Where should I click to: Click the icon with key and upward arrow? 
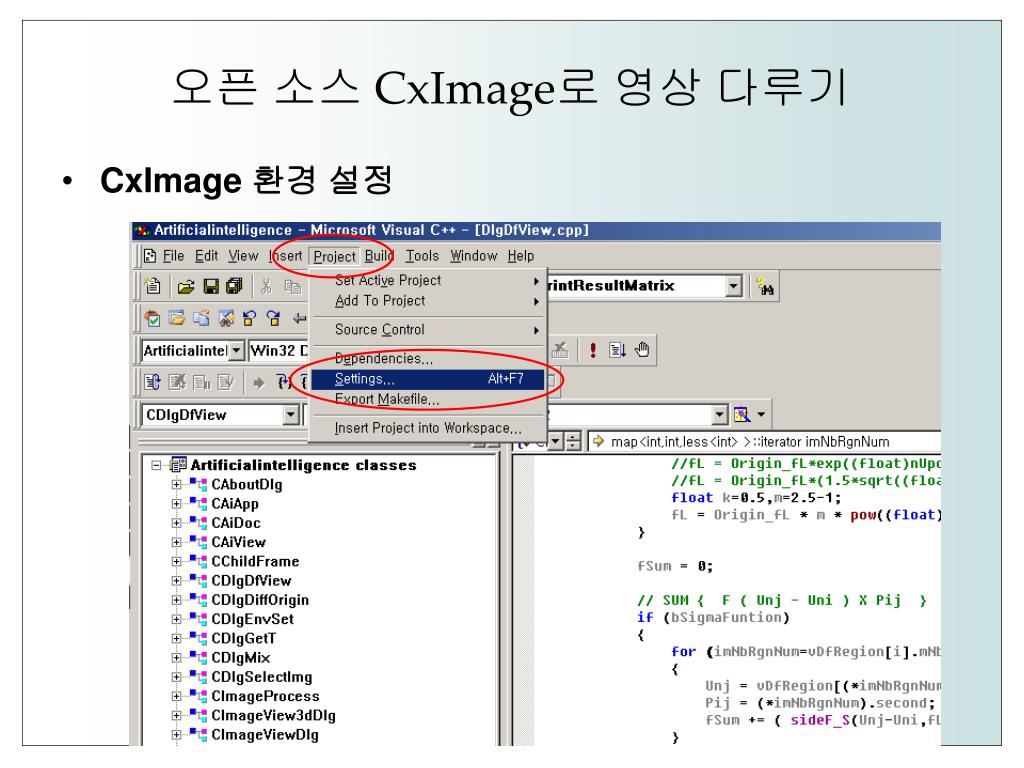click(249, 318)
